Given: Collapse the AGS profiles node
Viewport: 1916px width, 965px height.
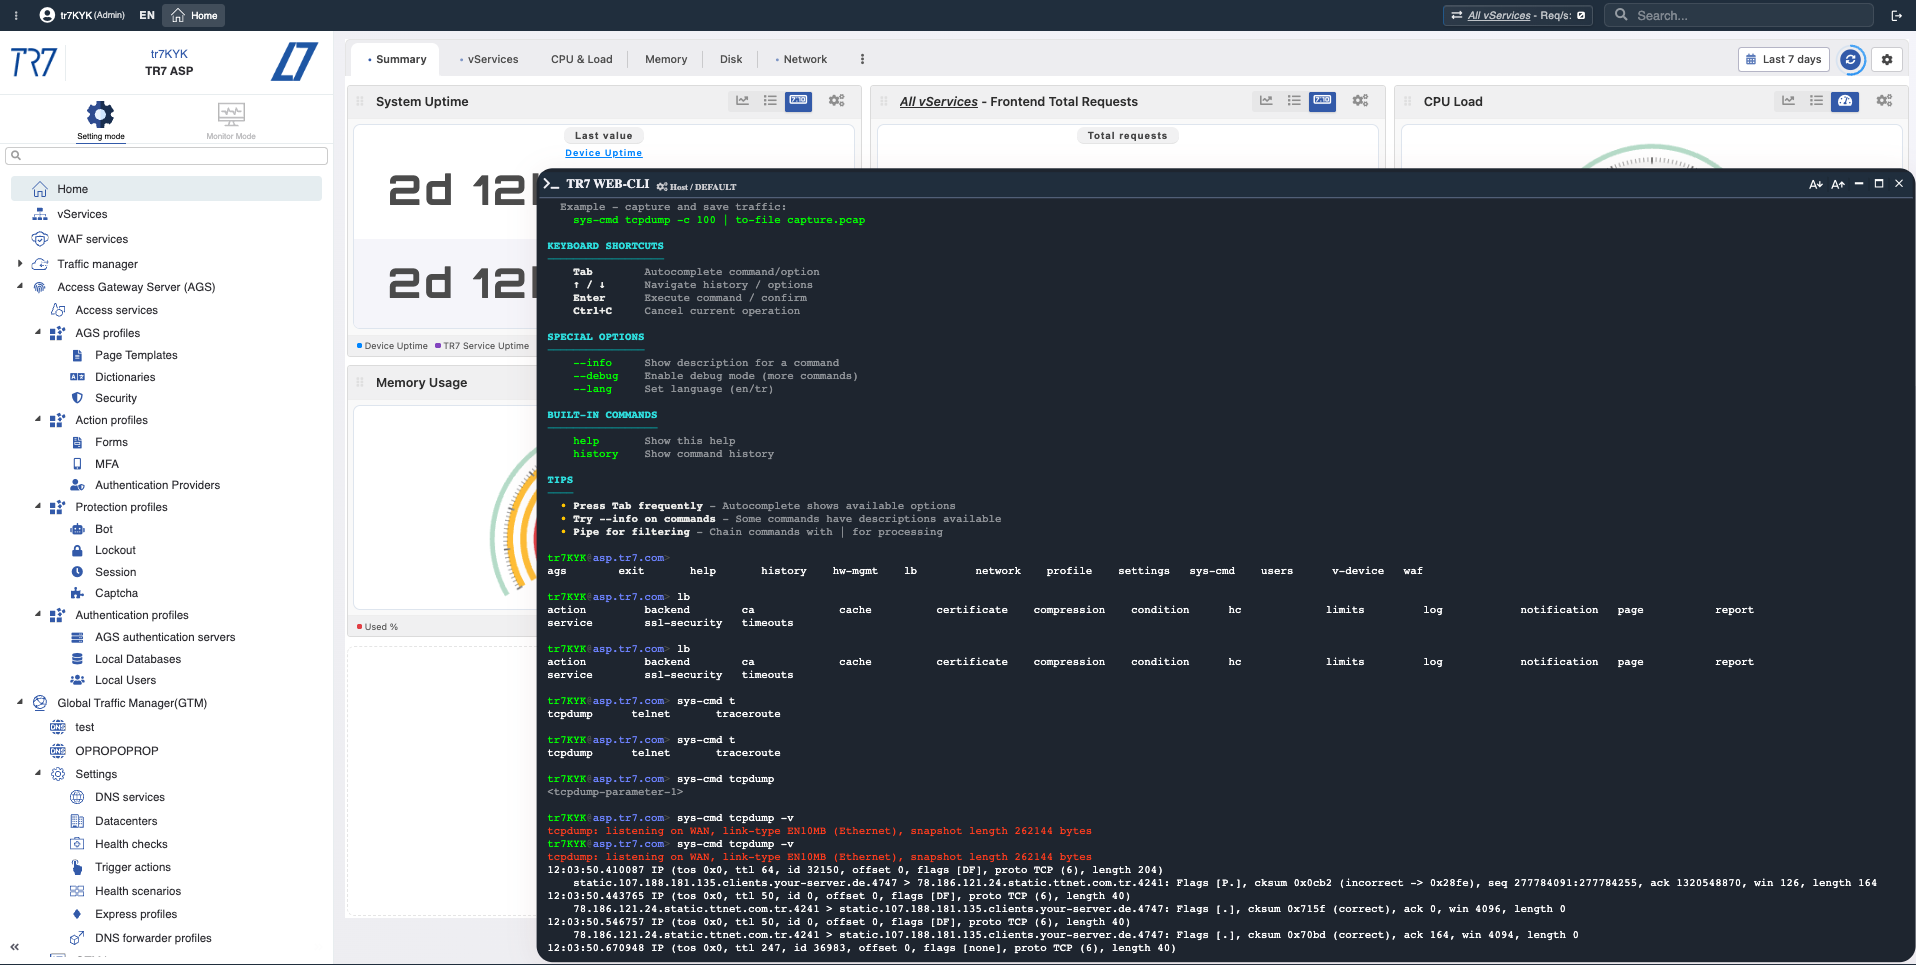Looking at the screenshot, I should tap(38, 333).
